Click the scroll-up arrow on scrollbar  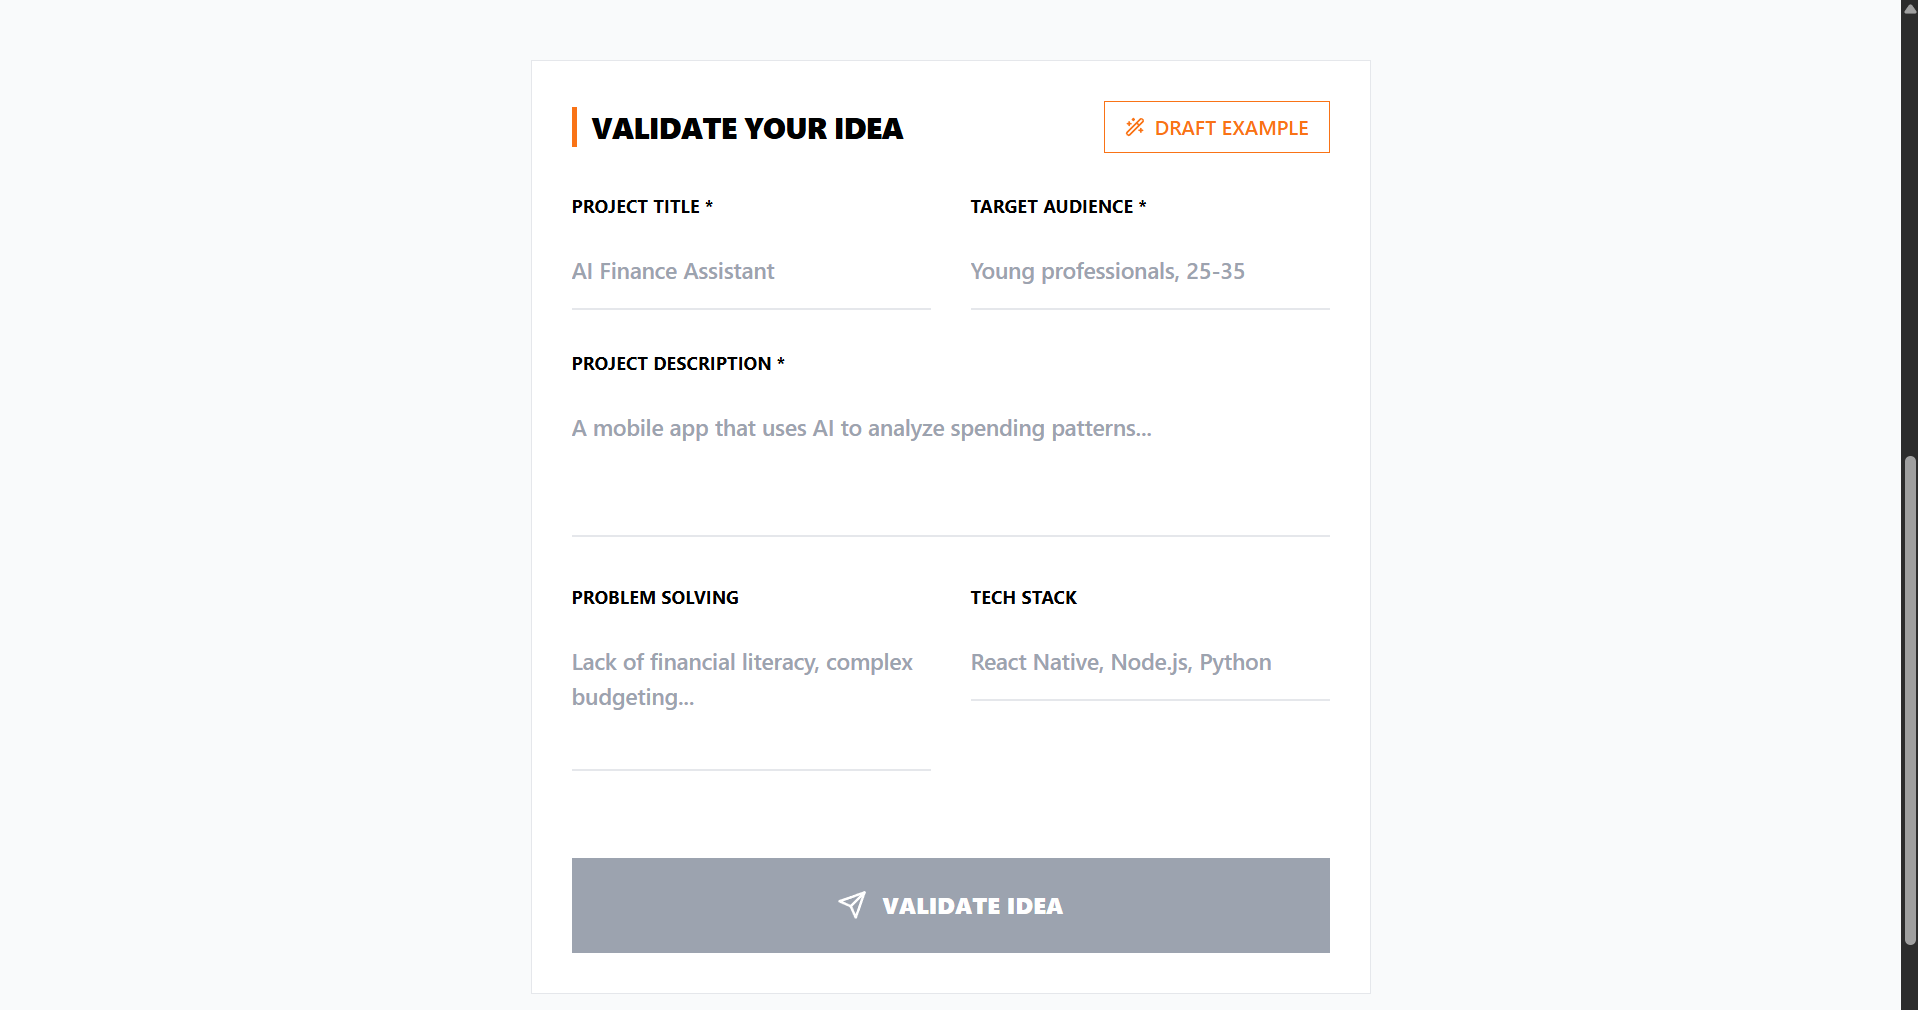click(x=1909, y=8)
